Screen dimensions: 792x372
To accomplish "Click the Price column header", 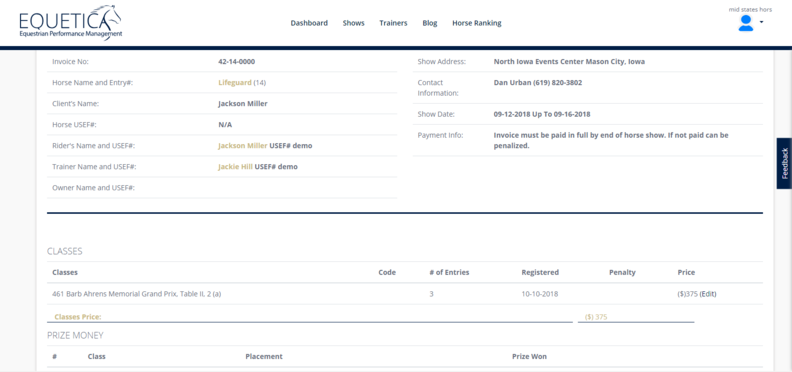I will point(686,272).
